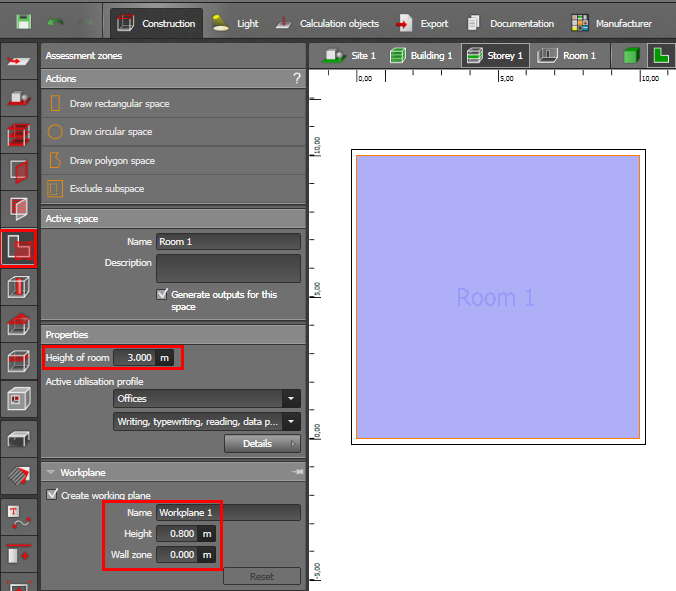
Task: Switch to the green cube 3D view
Action: pos(631,56)
